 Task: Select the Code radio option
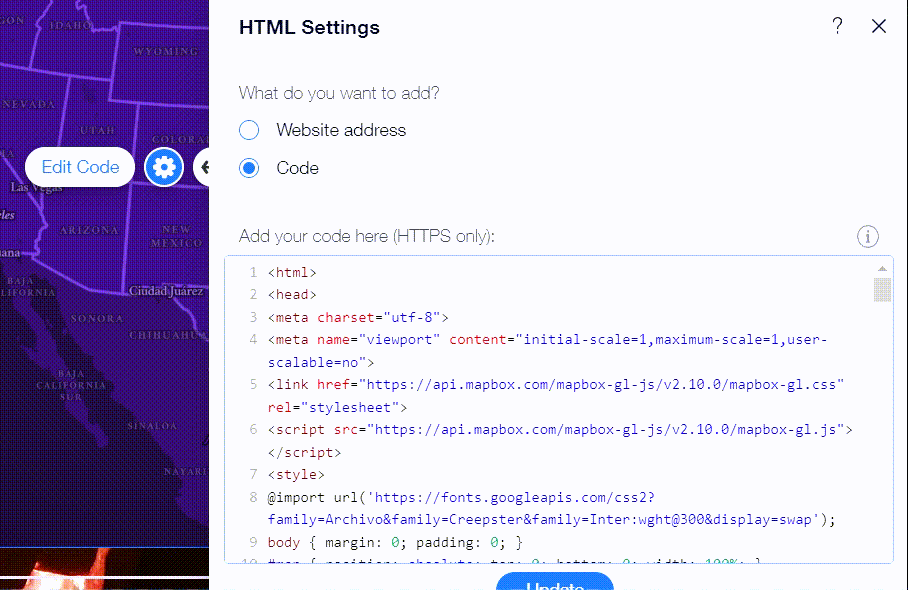point(249,168)
